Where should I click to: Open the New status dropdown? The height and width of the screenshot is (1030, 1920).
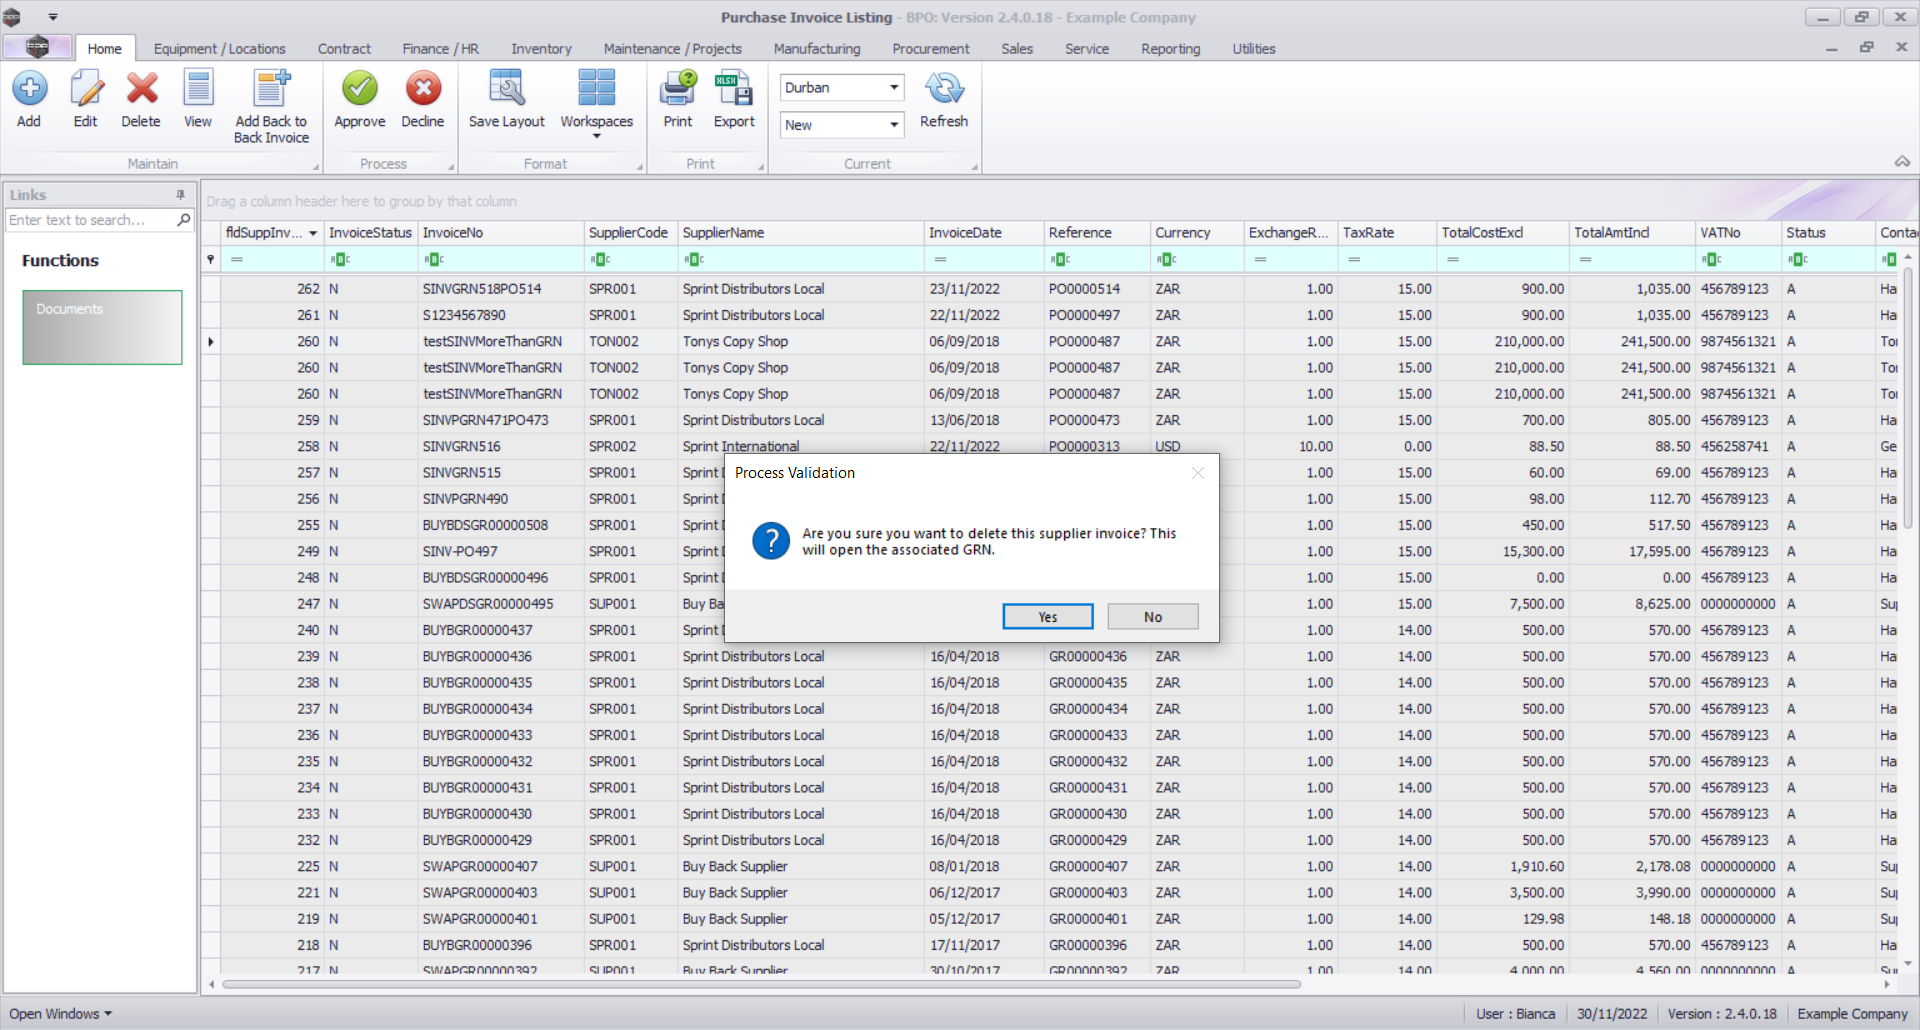pos(893,125)
